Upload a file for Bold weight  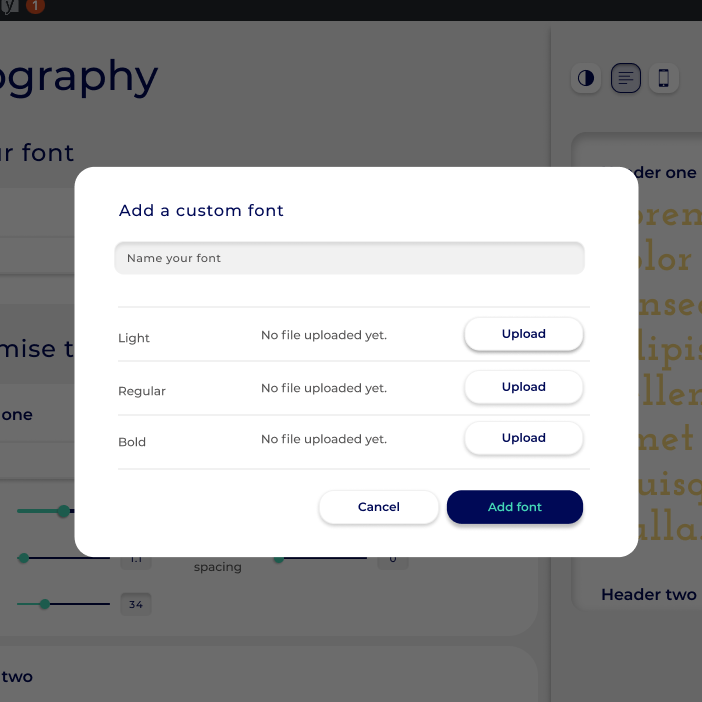[523, 438]
